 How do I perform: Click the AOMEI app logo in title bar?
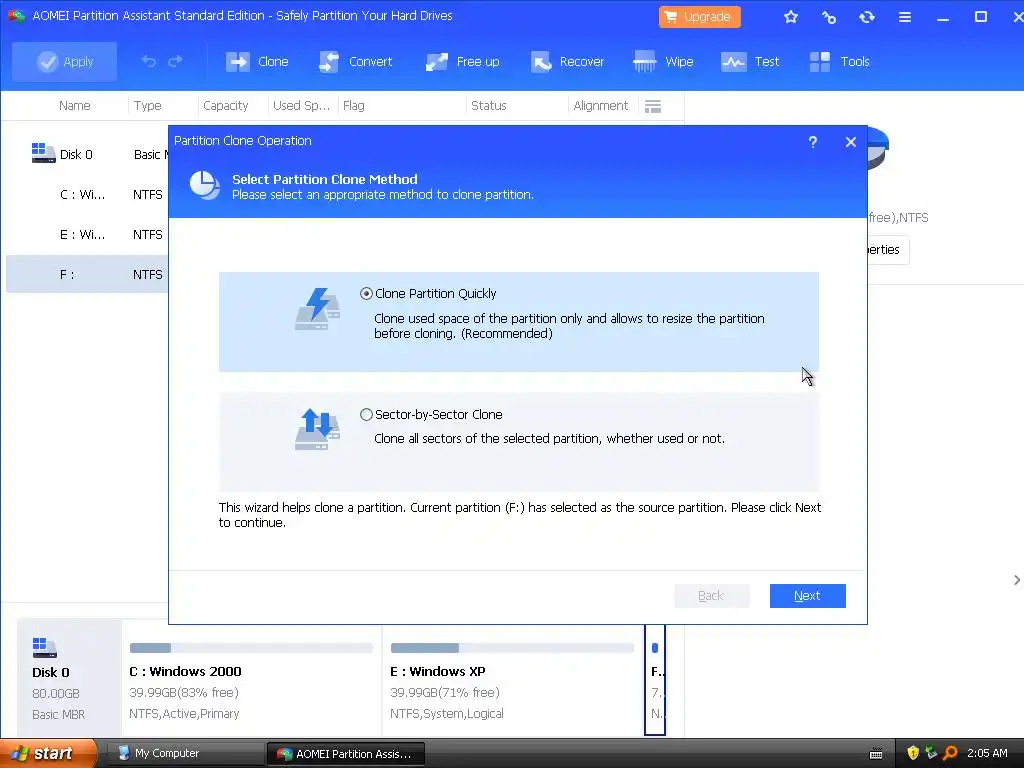coord(16,16)
